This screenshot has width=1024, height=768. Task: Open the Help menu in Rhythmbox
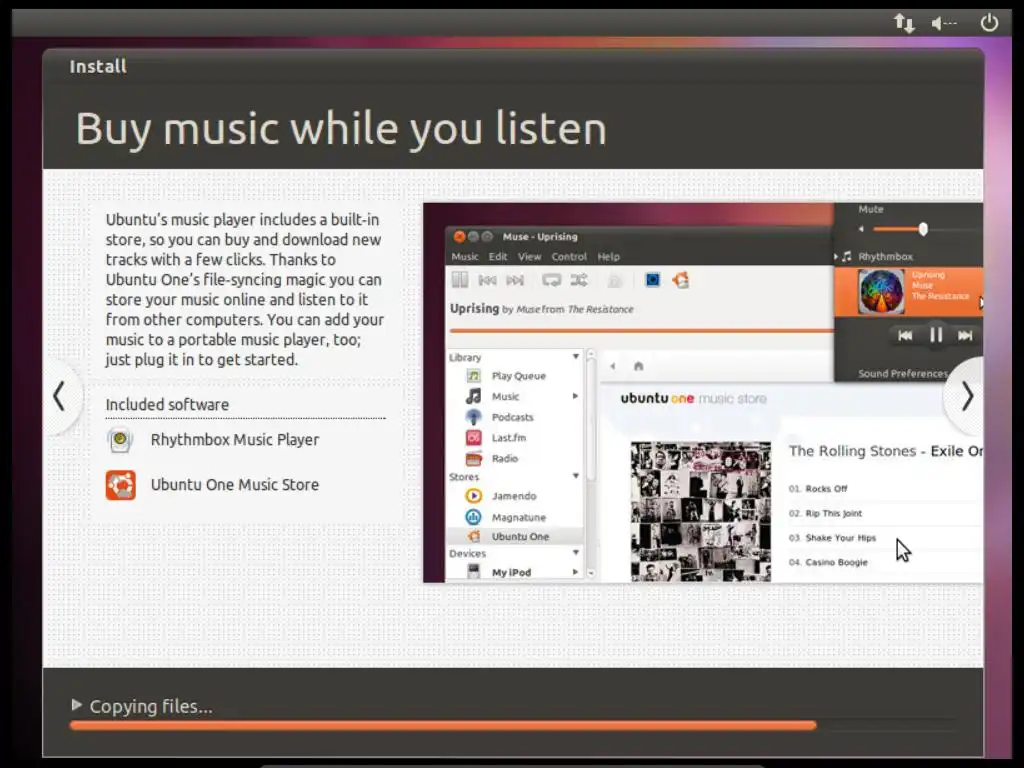(x=608, y=257)
